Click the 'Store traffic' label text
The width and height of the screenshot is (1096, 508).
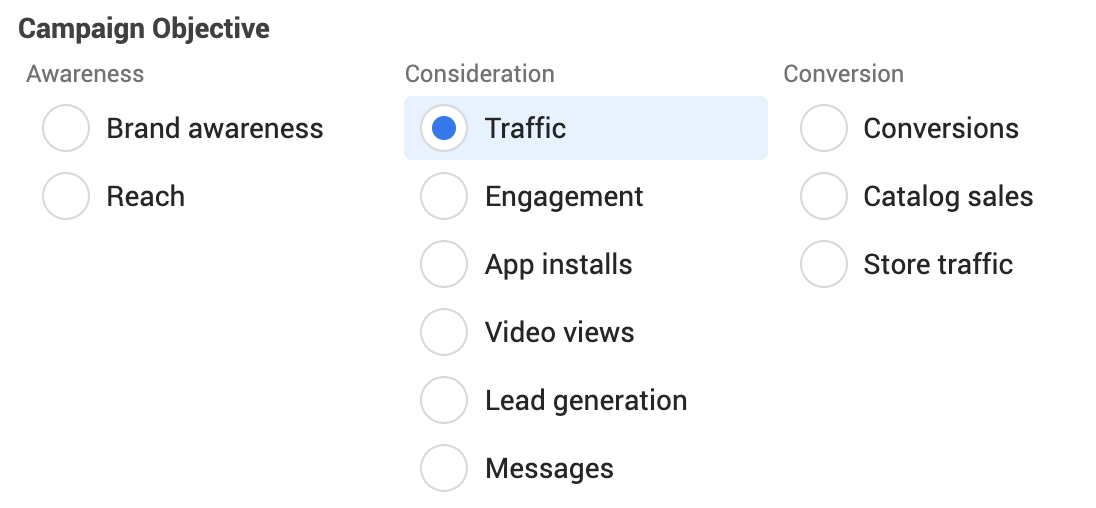click(x=938, y=264)
